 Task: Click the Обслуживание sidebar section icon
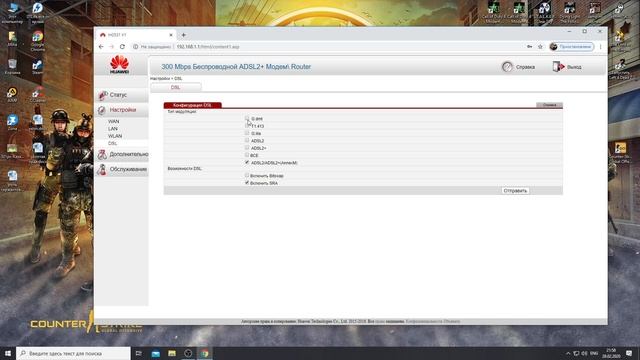pos(102,169)
